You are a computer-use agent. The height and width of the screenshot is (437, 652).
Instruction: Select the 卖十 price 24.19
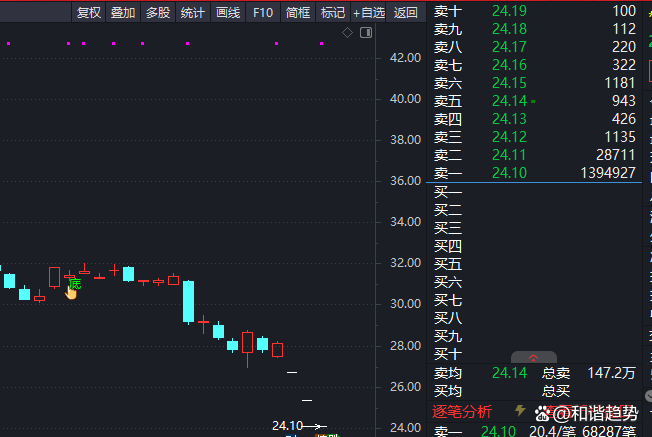pyautogui.click(x=509, y=11)
